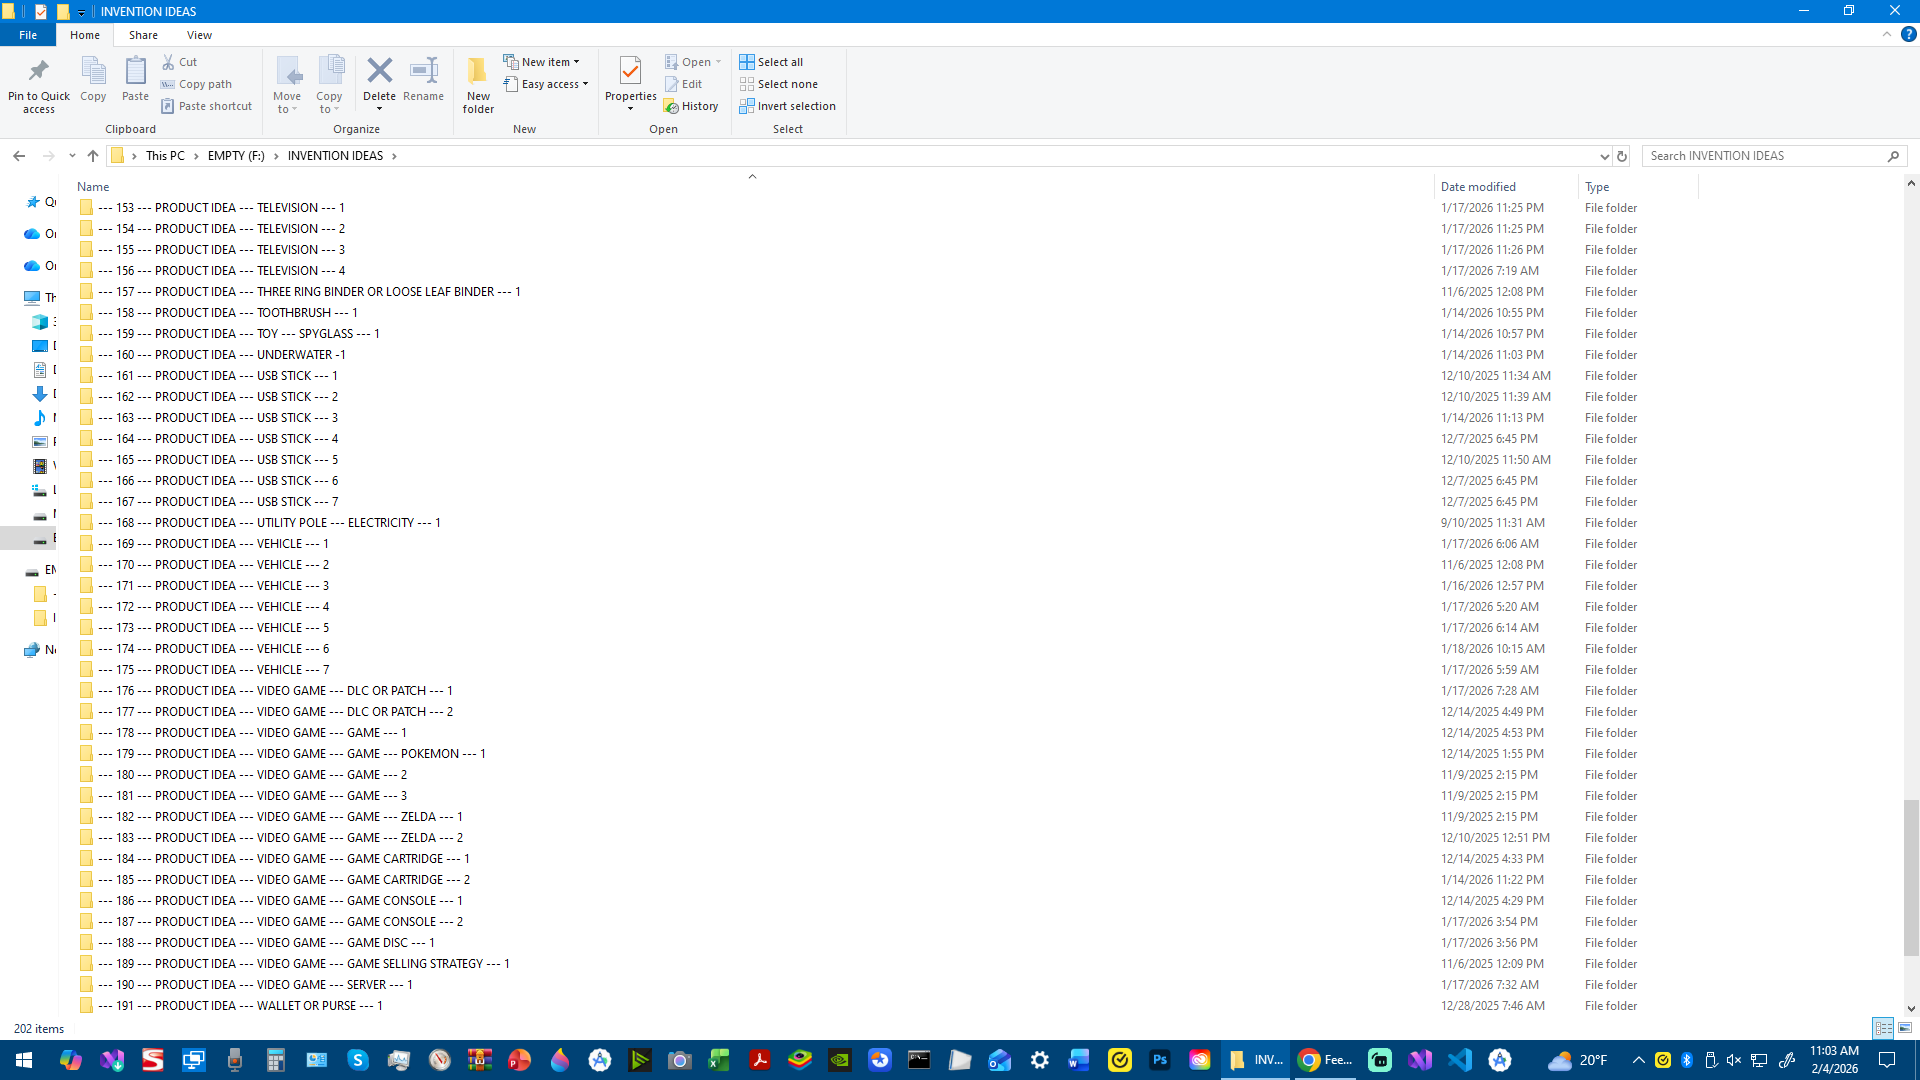Open Properties from the ribbon
This screenshot has width=1920, height=1080.
(x=630, y=76)
